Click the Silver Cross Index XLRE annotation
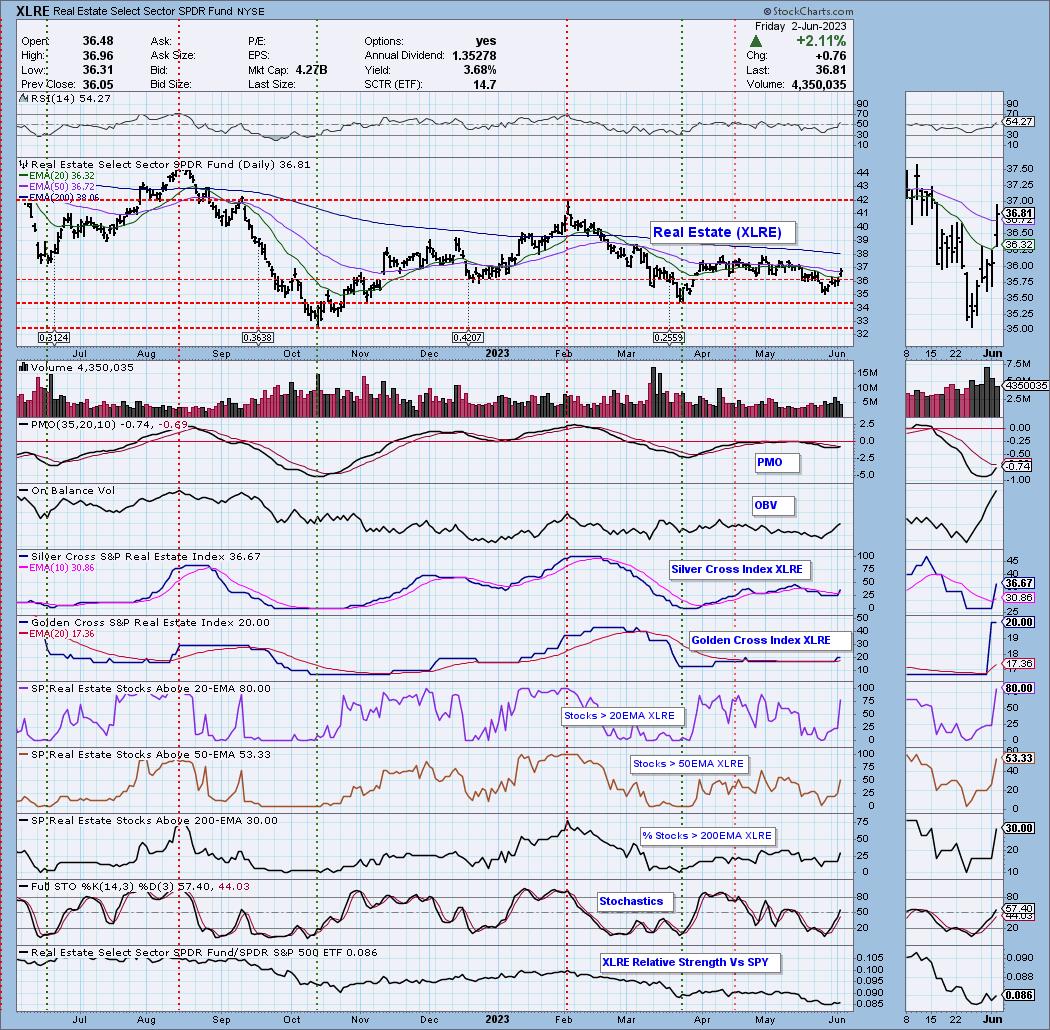Image resolution: width=1050 pixels, height=1030 pixels. tap(739, 569)
